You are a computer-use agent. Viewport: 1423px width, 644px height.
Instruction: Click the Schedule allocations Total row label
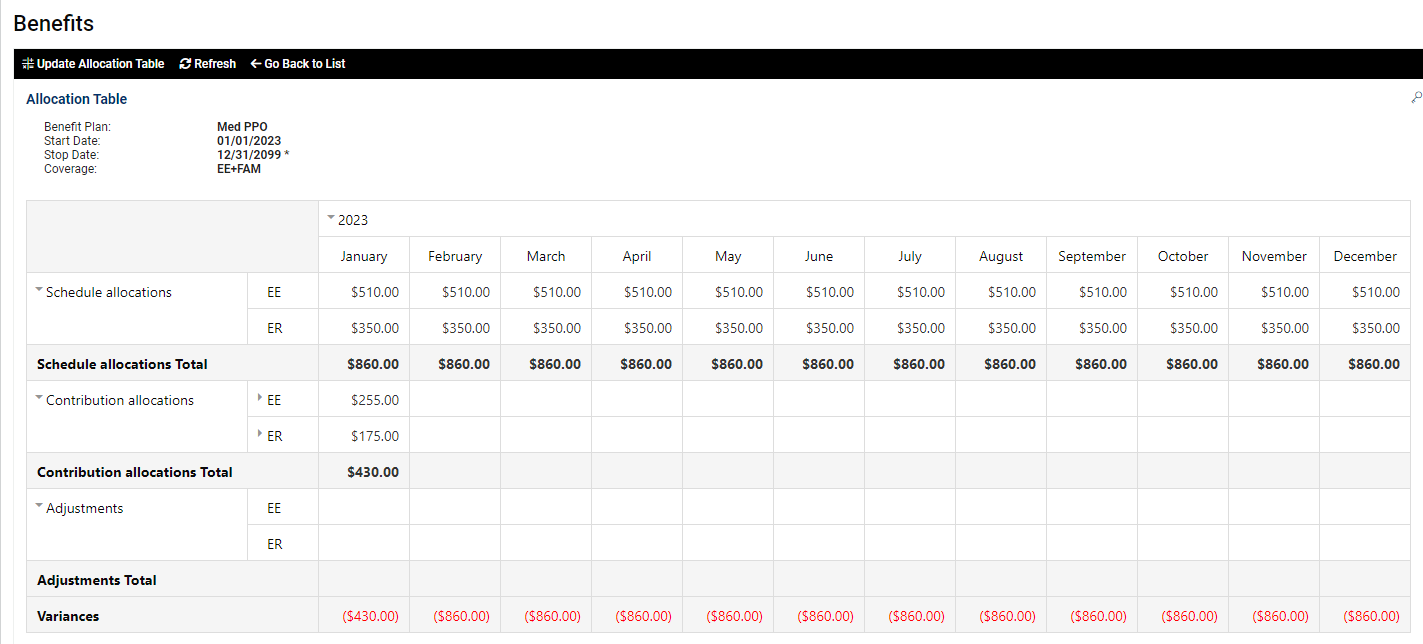click(122, 364)
